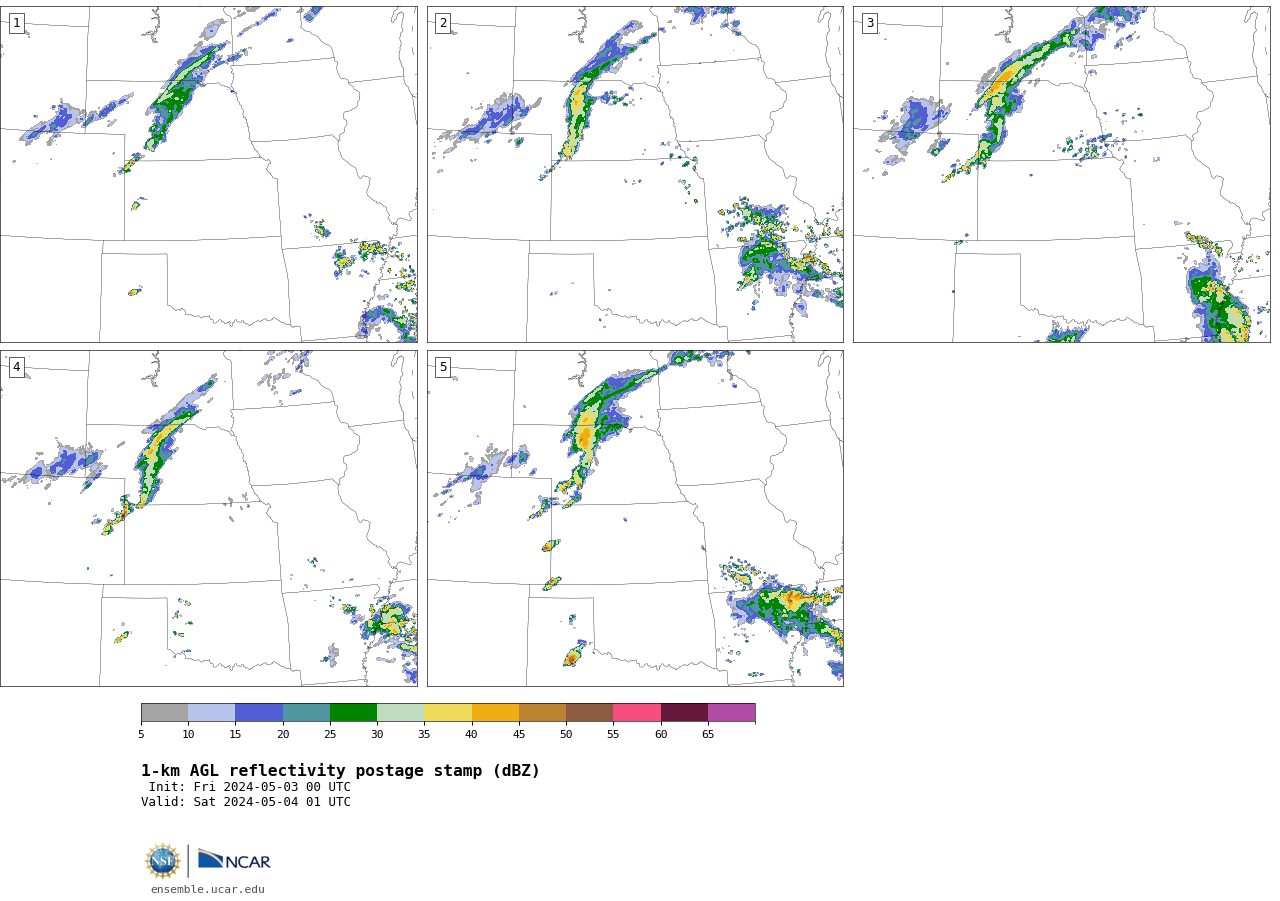Open ensemble member 3 reflectivity map
1280x901 pixels.
(x=1061, y=174)
